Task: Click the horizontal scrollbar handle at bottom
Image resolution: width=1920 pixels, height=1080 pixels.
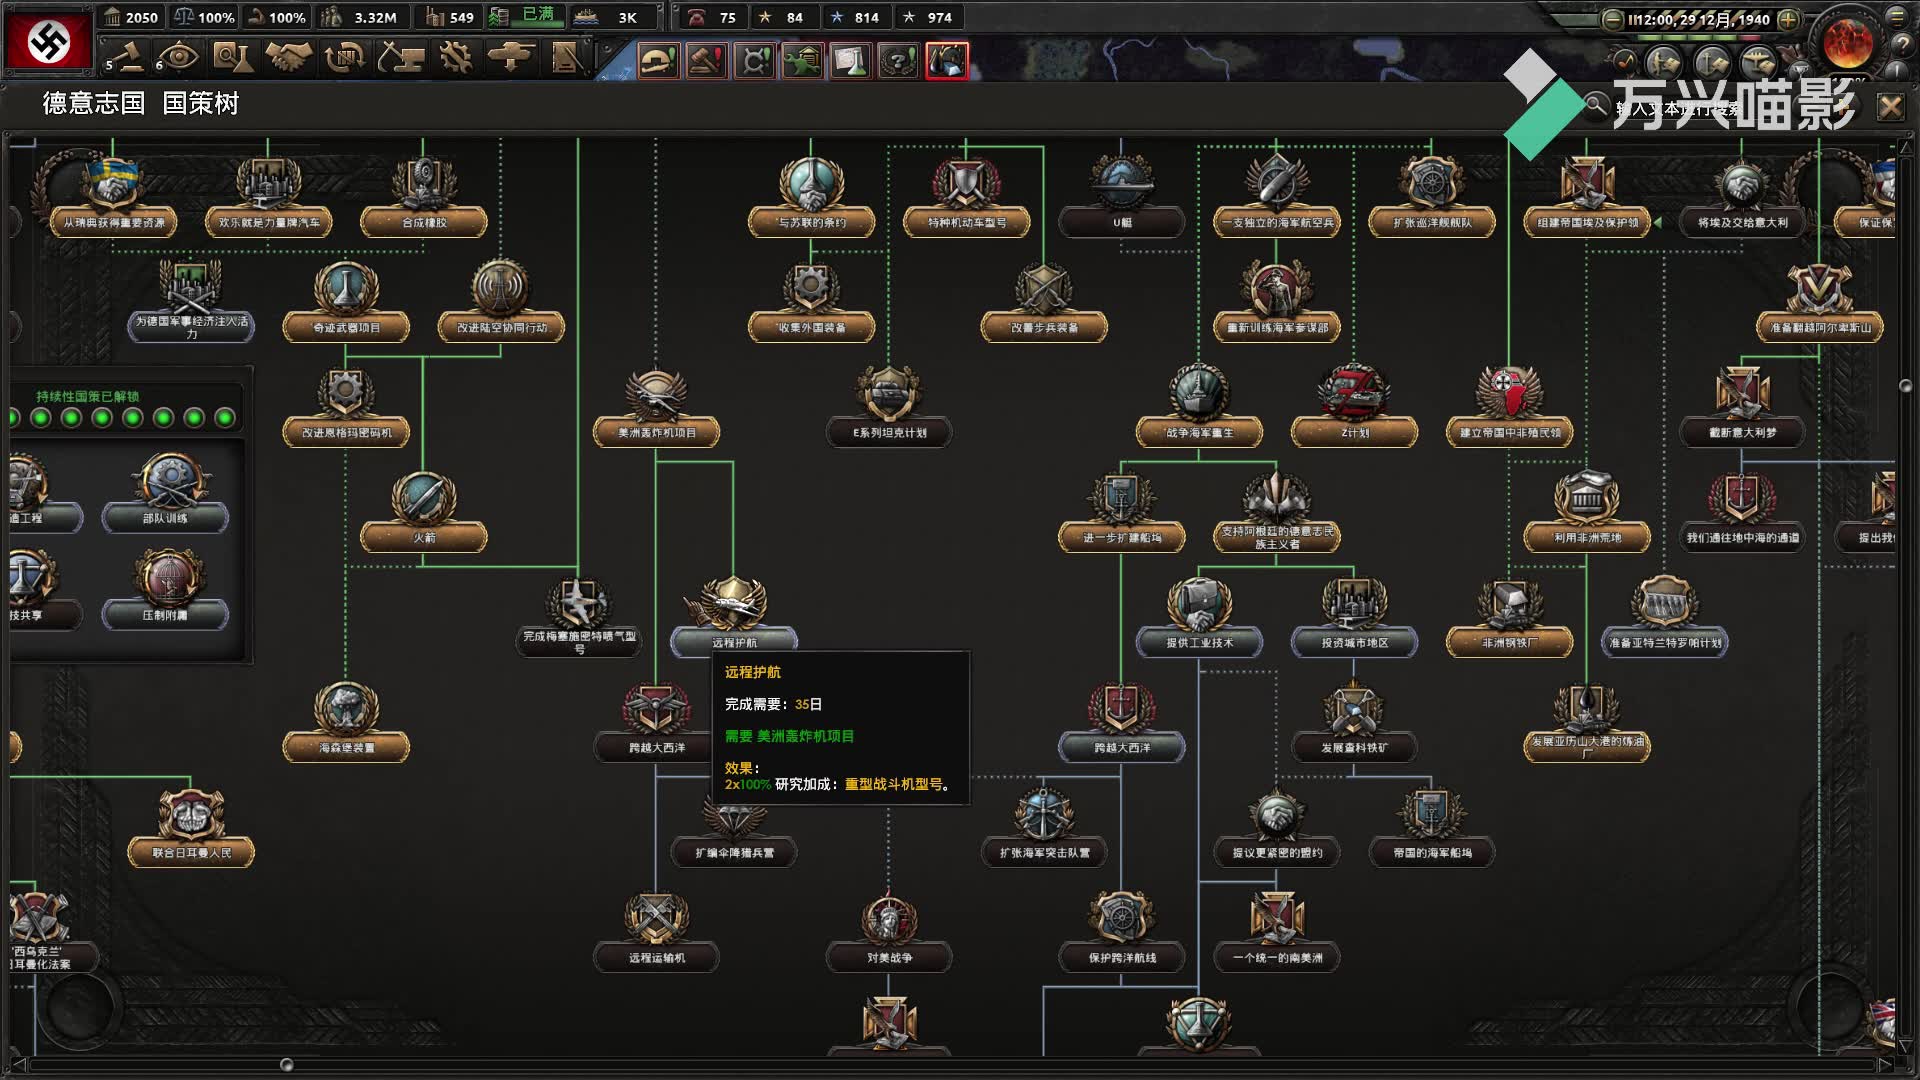Action: tap(286, 1064)
